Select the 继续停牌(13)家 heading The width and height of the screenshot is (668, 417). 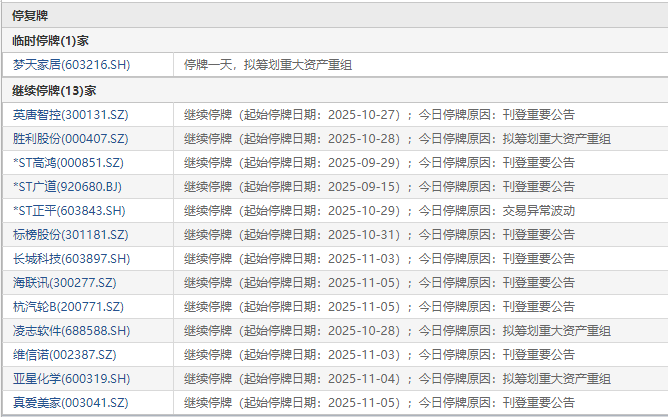[54, 91]
